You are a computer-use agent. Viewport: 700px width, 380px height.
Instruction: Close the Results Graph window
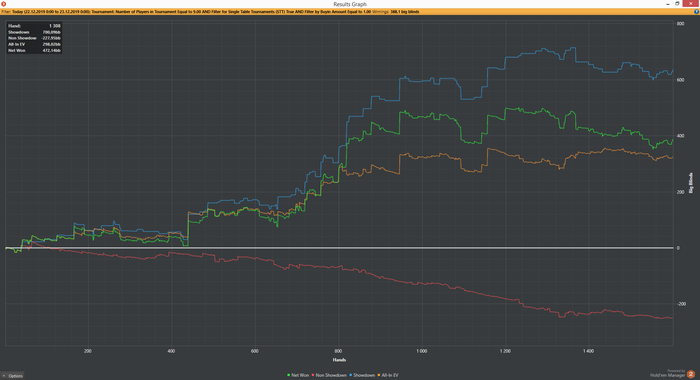(x=690, y=4)
